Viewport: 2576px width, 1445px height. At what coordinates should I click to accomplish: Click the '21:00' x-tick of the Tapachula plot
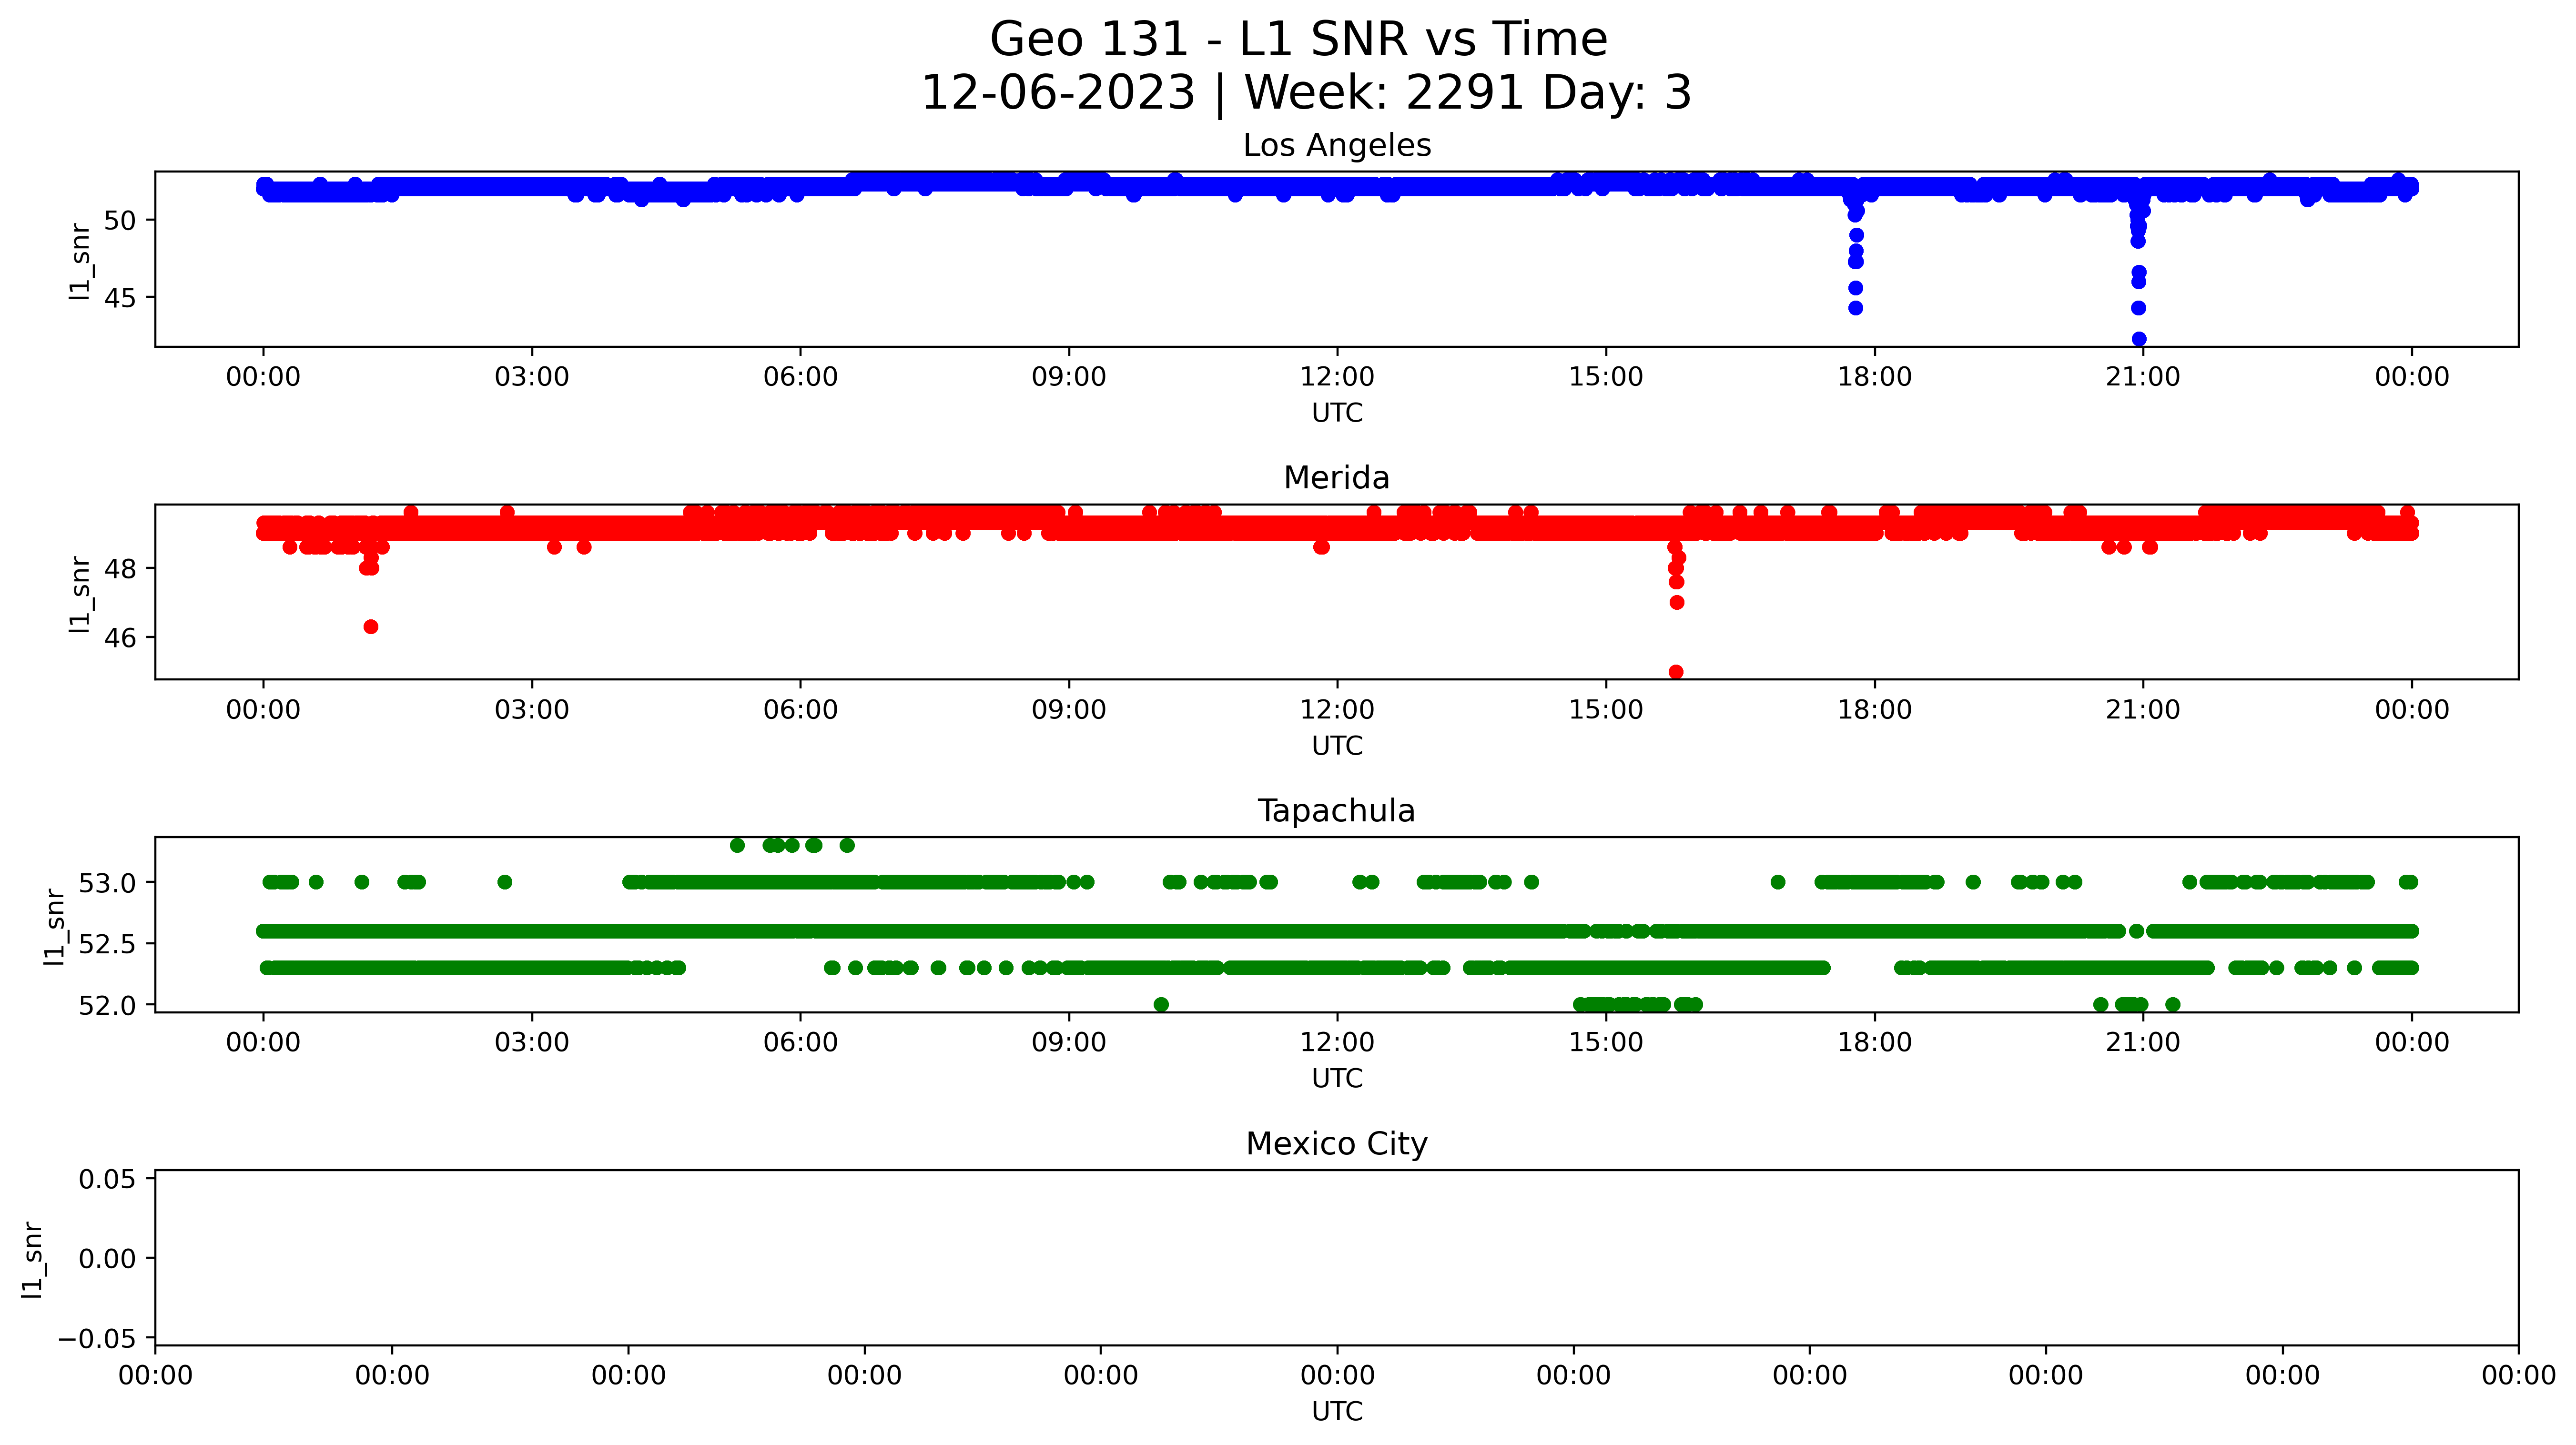pos(2143,1042)
